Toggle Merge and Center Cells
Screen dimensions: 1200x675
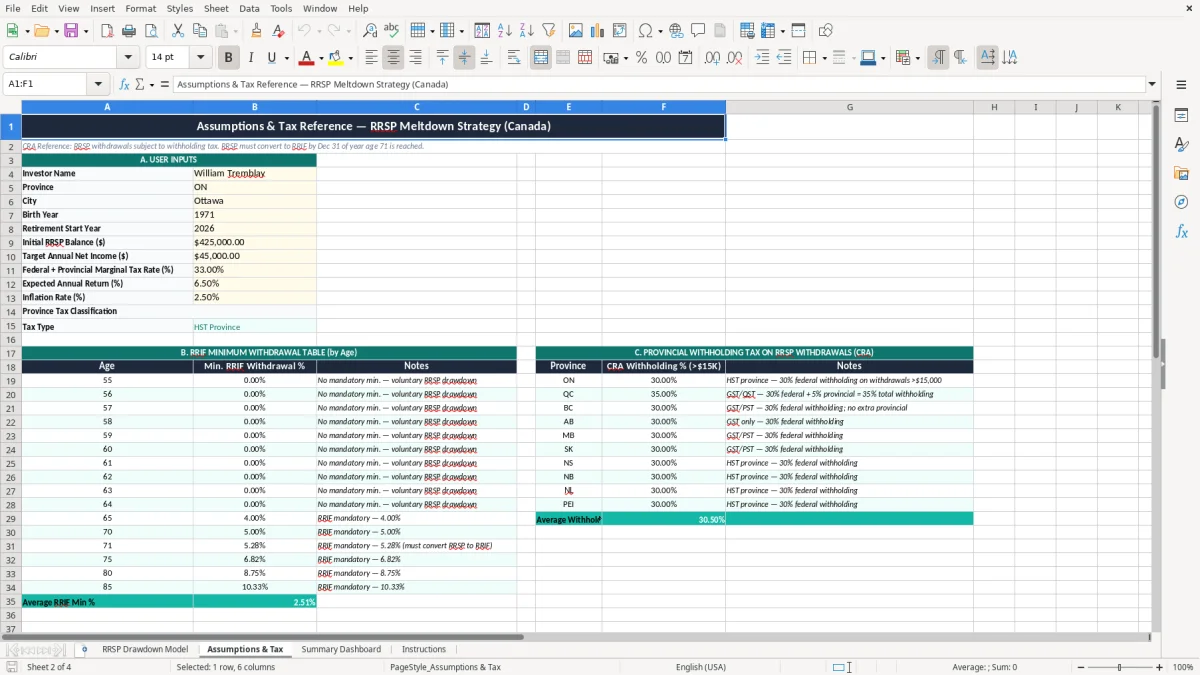(x=541, y=58)
